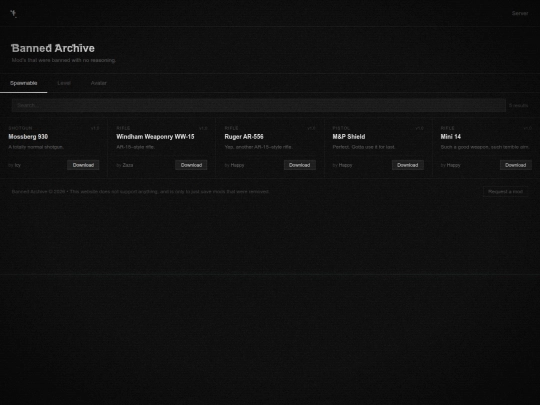This screenshot has width=540, height=405.
Task: Click the Ruger AR-556 title
Action: click(244, 137)
